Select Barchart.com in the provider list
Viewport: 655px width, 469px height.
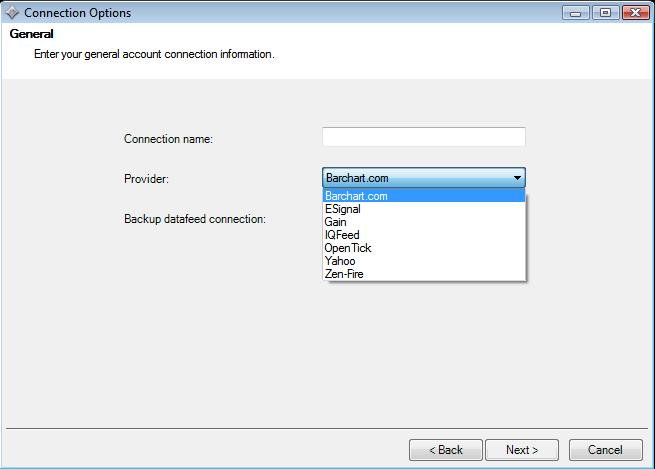(x=424, y=196)
